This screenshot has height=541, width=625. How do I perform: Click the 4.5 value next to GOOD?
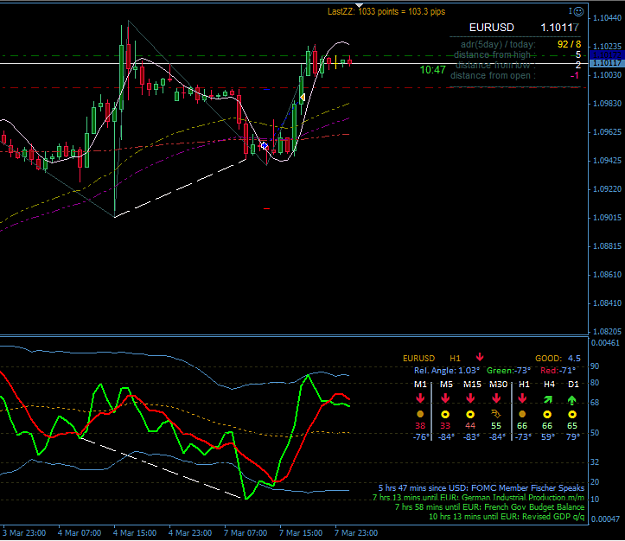point(574,358)
